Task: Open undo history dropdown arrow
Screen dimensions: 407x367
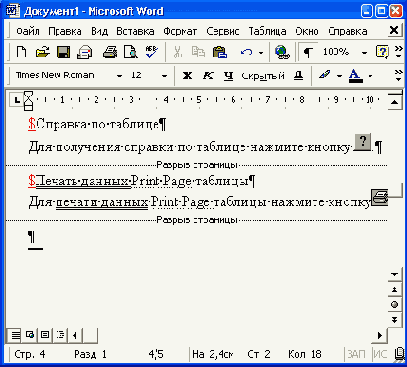Action: [x=261, y=52]
